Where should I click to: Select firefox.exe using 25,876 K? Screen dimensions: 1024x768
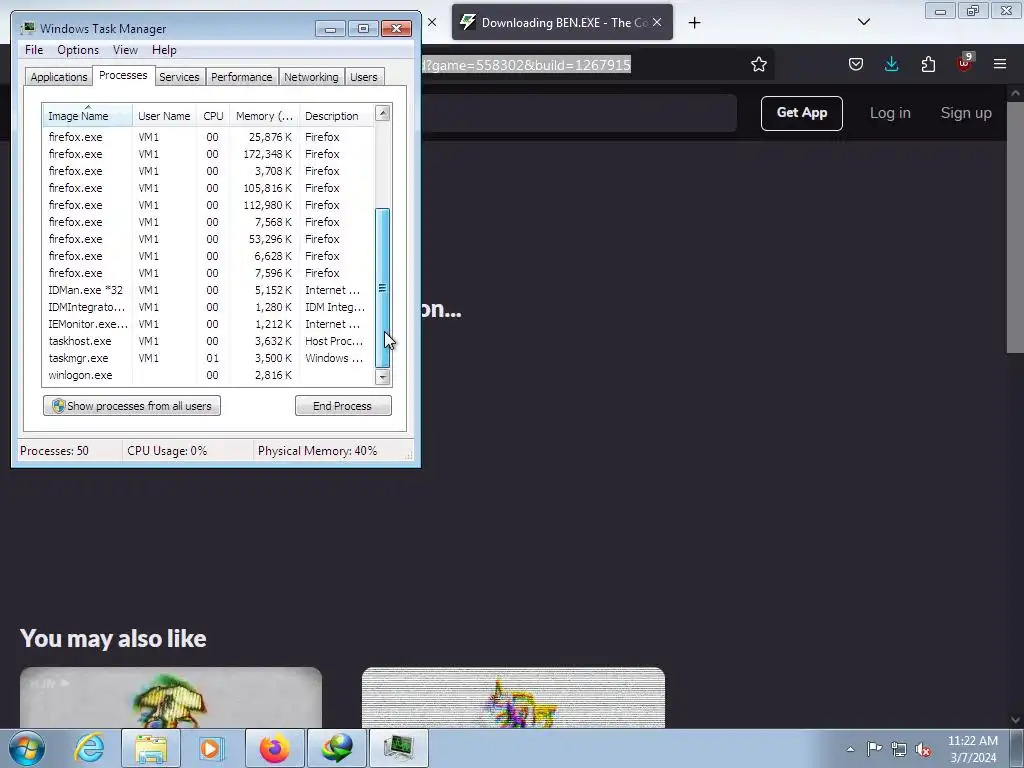click(208, 137)
